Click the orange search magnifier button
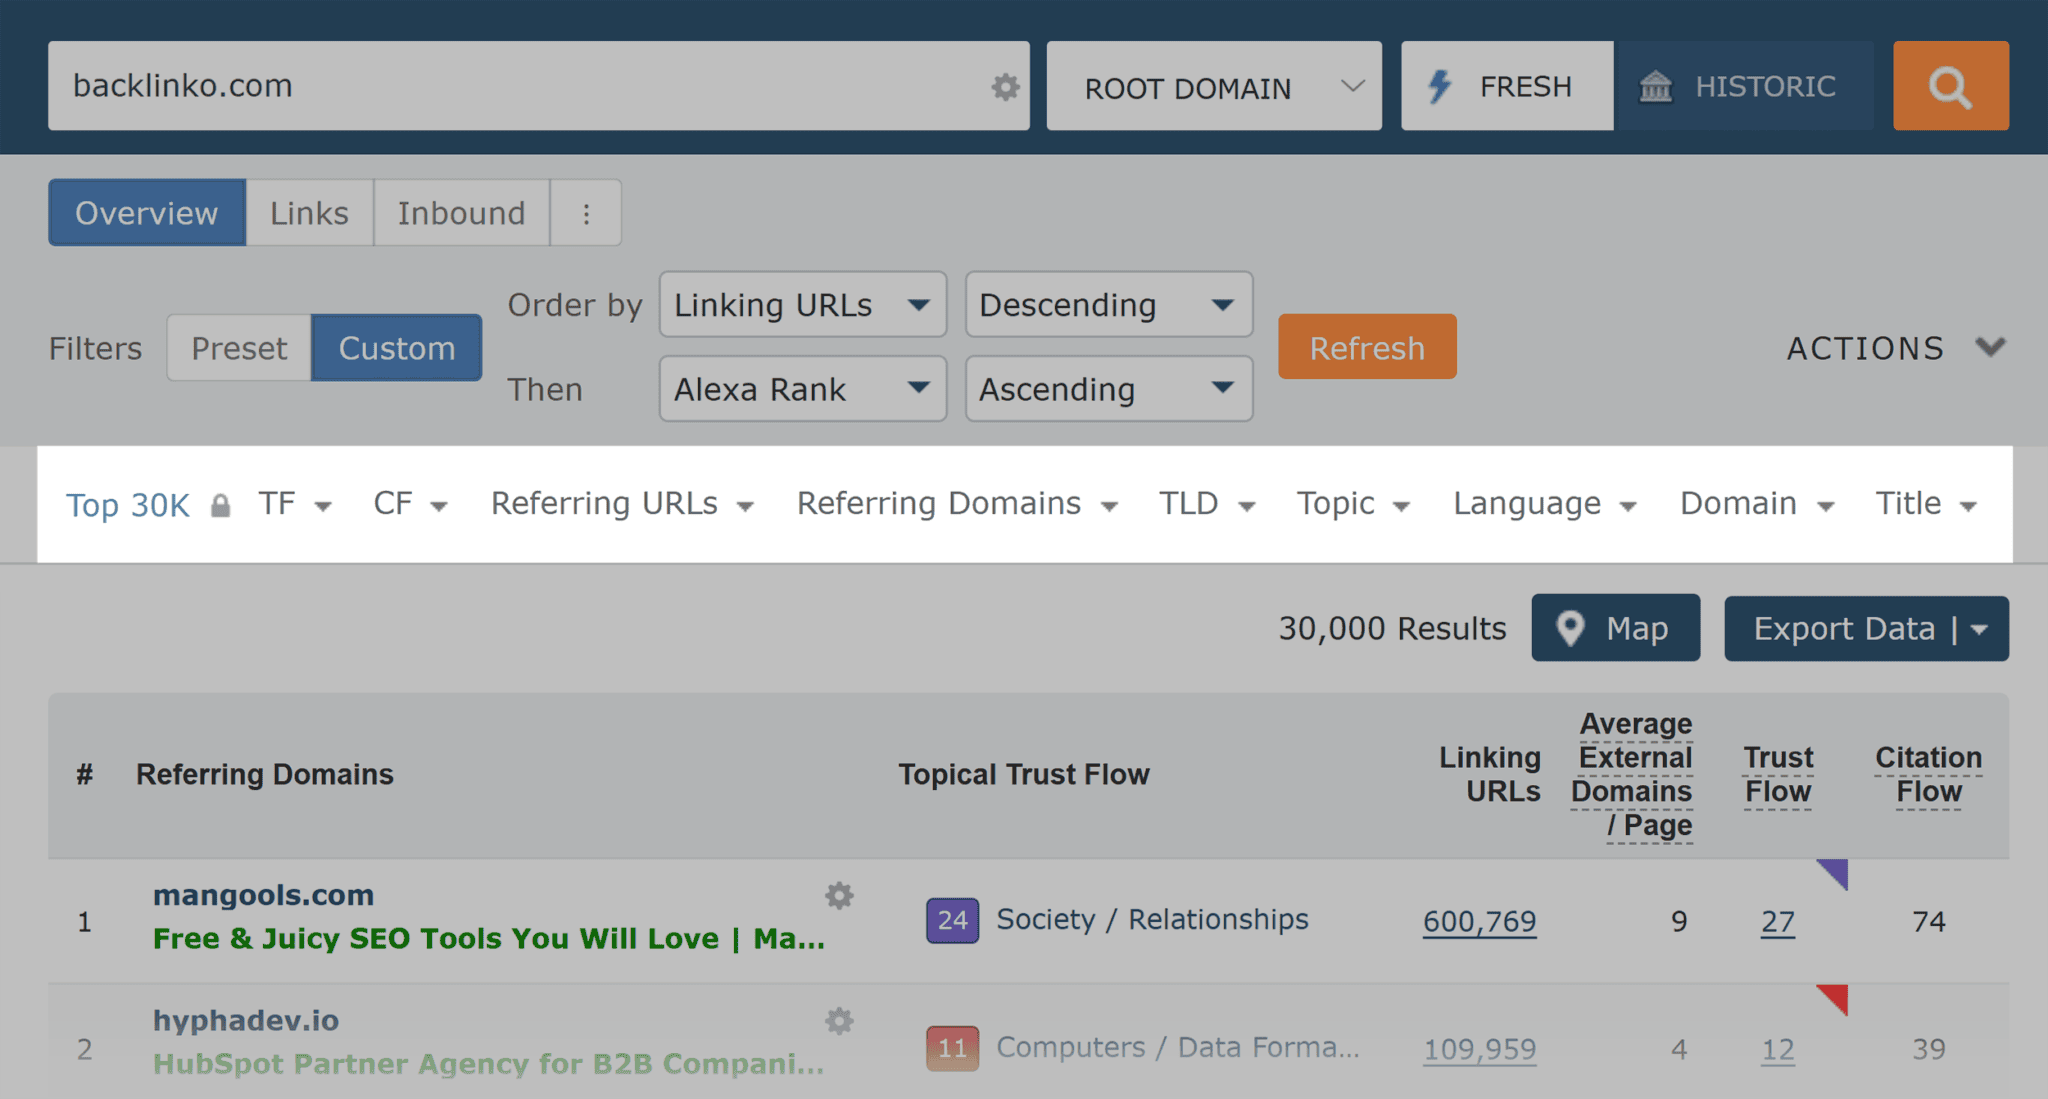 (x=1949, y=86)
